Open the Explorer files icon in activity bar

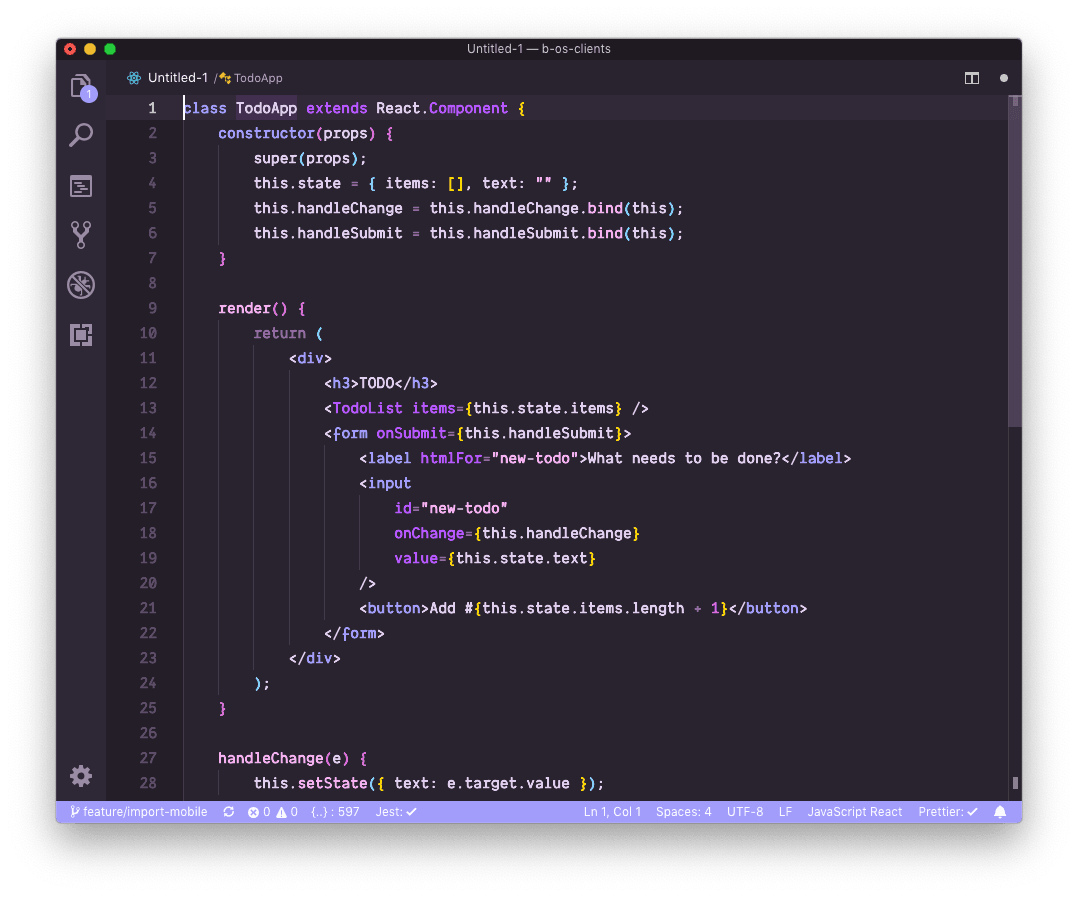coord(82,87)
